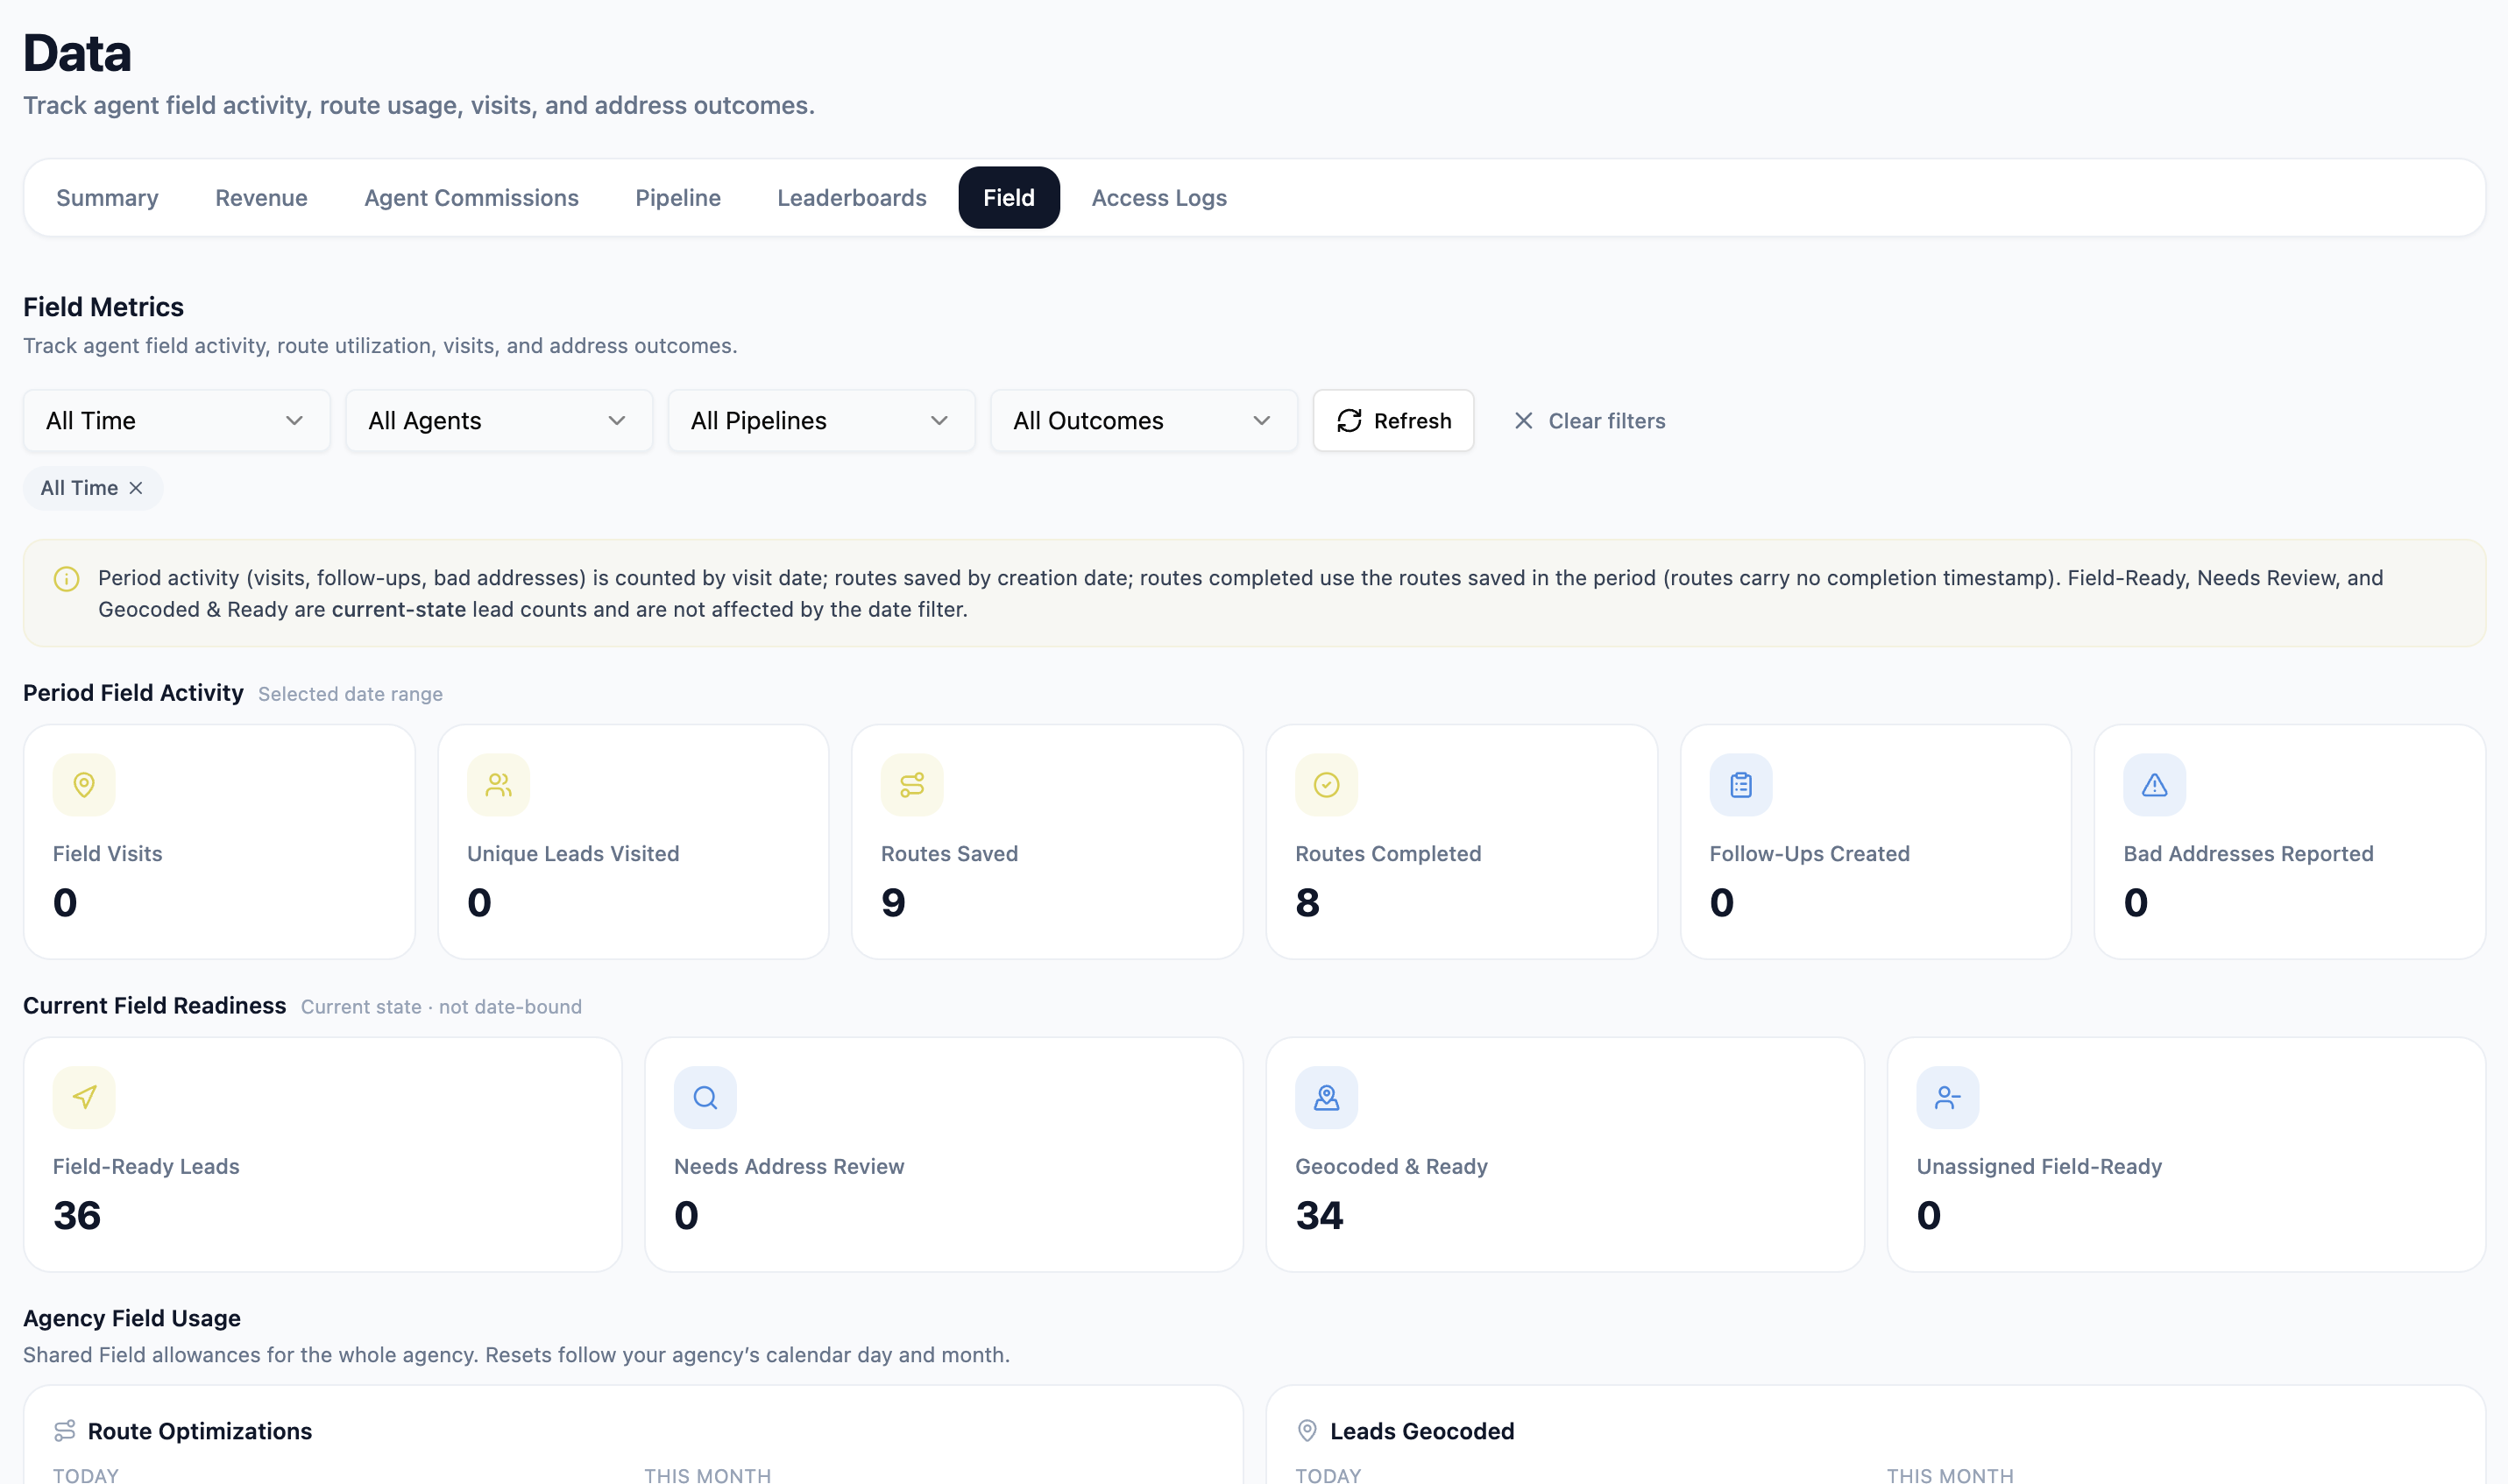The width and height of the screenshot is (2508, 1484).
Task: Click the Leads Geocoded pin icon
Action: pyautogui.click(x=1307, y=1431)
